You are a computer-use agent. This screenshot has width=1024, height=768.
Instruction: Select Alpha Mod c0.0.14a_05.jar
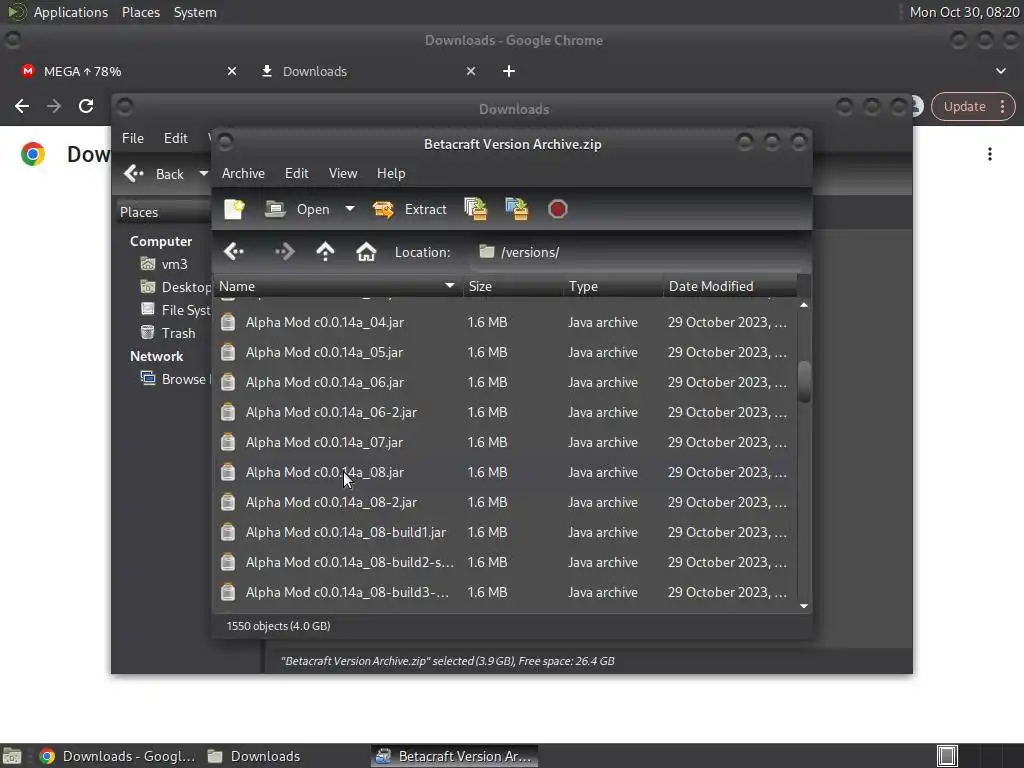tap(505, 352)
